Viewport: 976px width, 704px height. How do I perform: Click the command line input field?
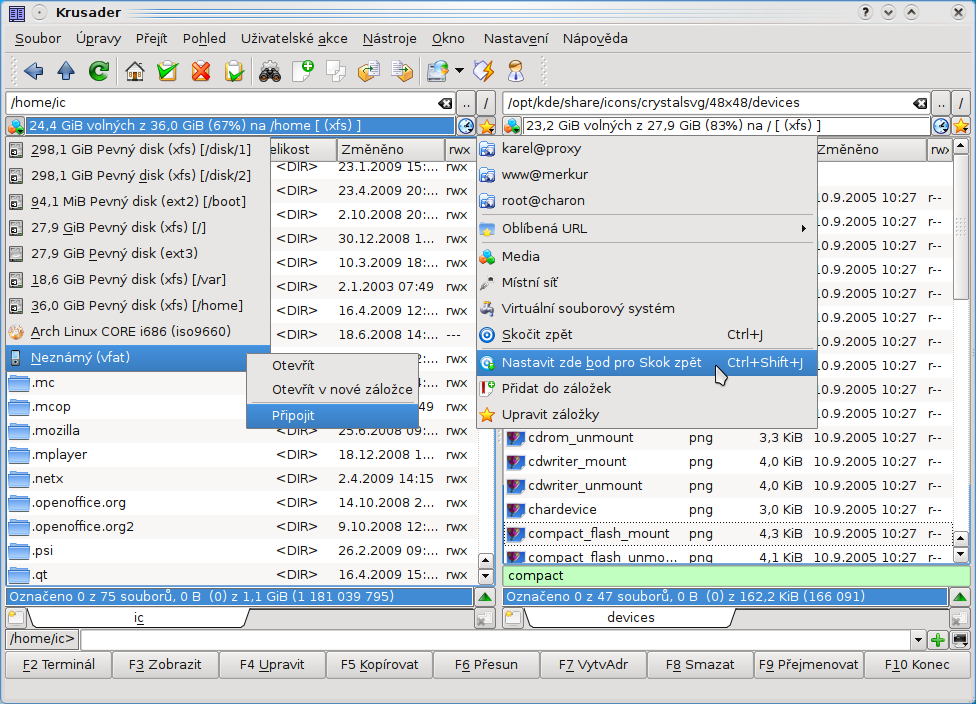(496, 639)
